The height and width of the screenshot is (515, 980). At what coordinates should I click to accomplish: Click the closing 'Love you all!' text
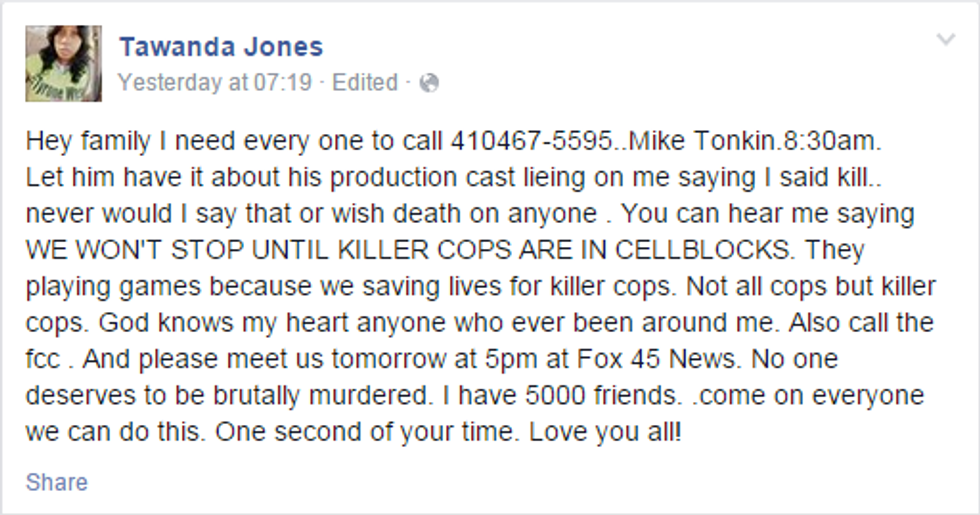605,432
